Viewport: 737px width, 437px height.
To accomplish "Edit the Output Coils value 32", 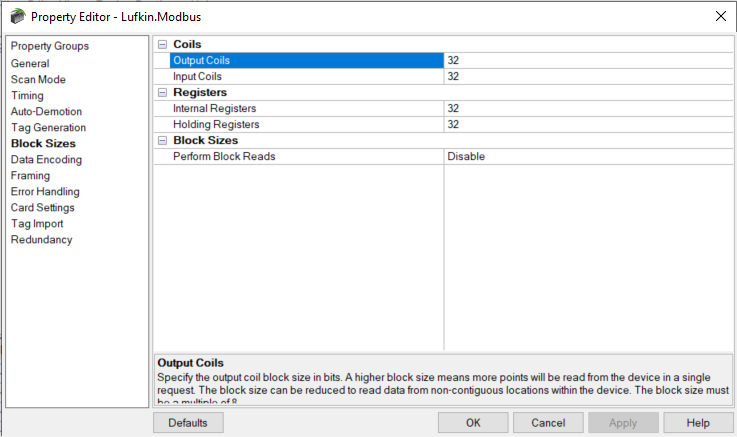I will 588,61.
